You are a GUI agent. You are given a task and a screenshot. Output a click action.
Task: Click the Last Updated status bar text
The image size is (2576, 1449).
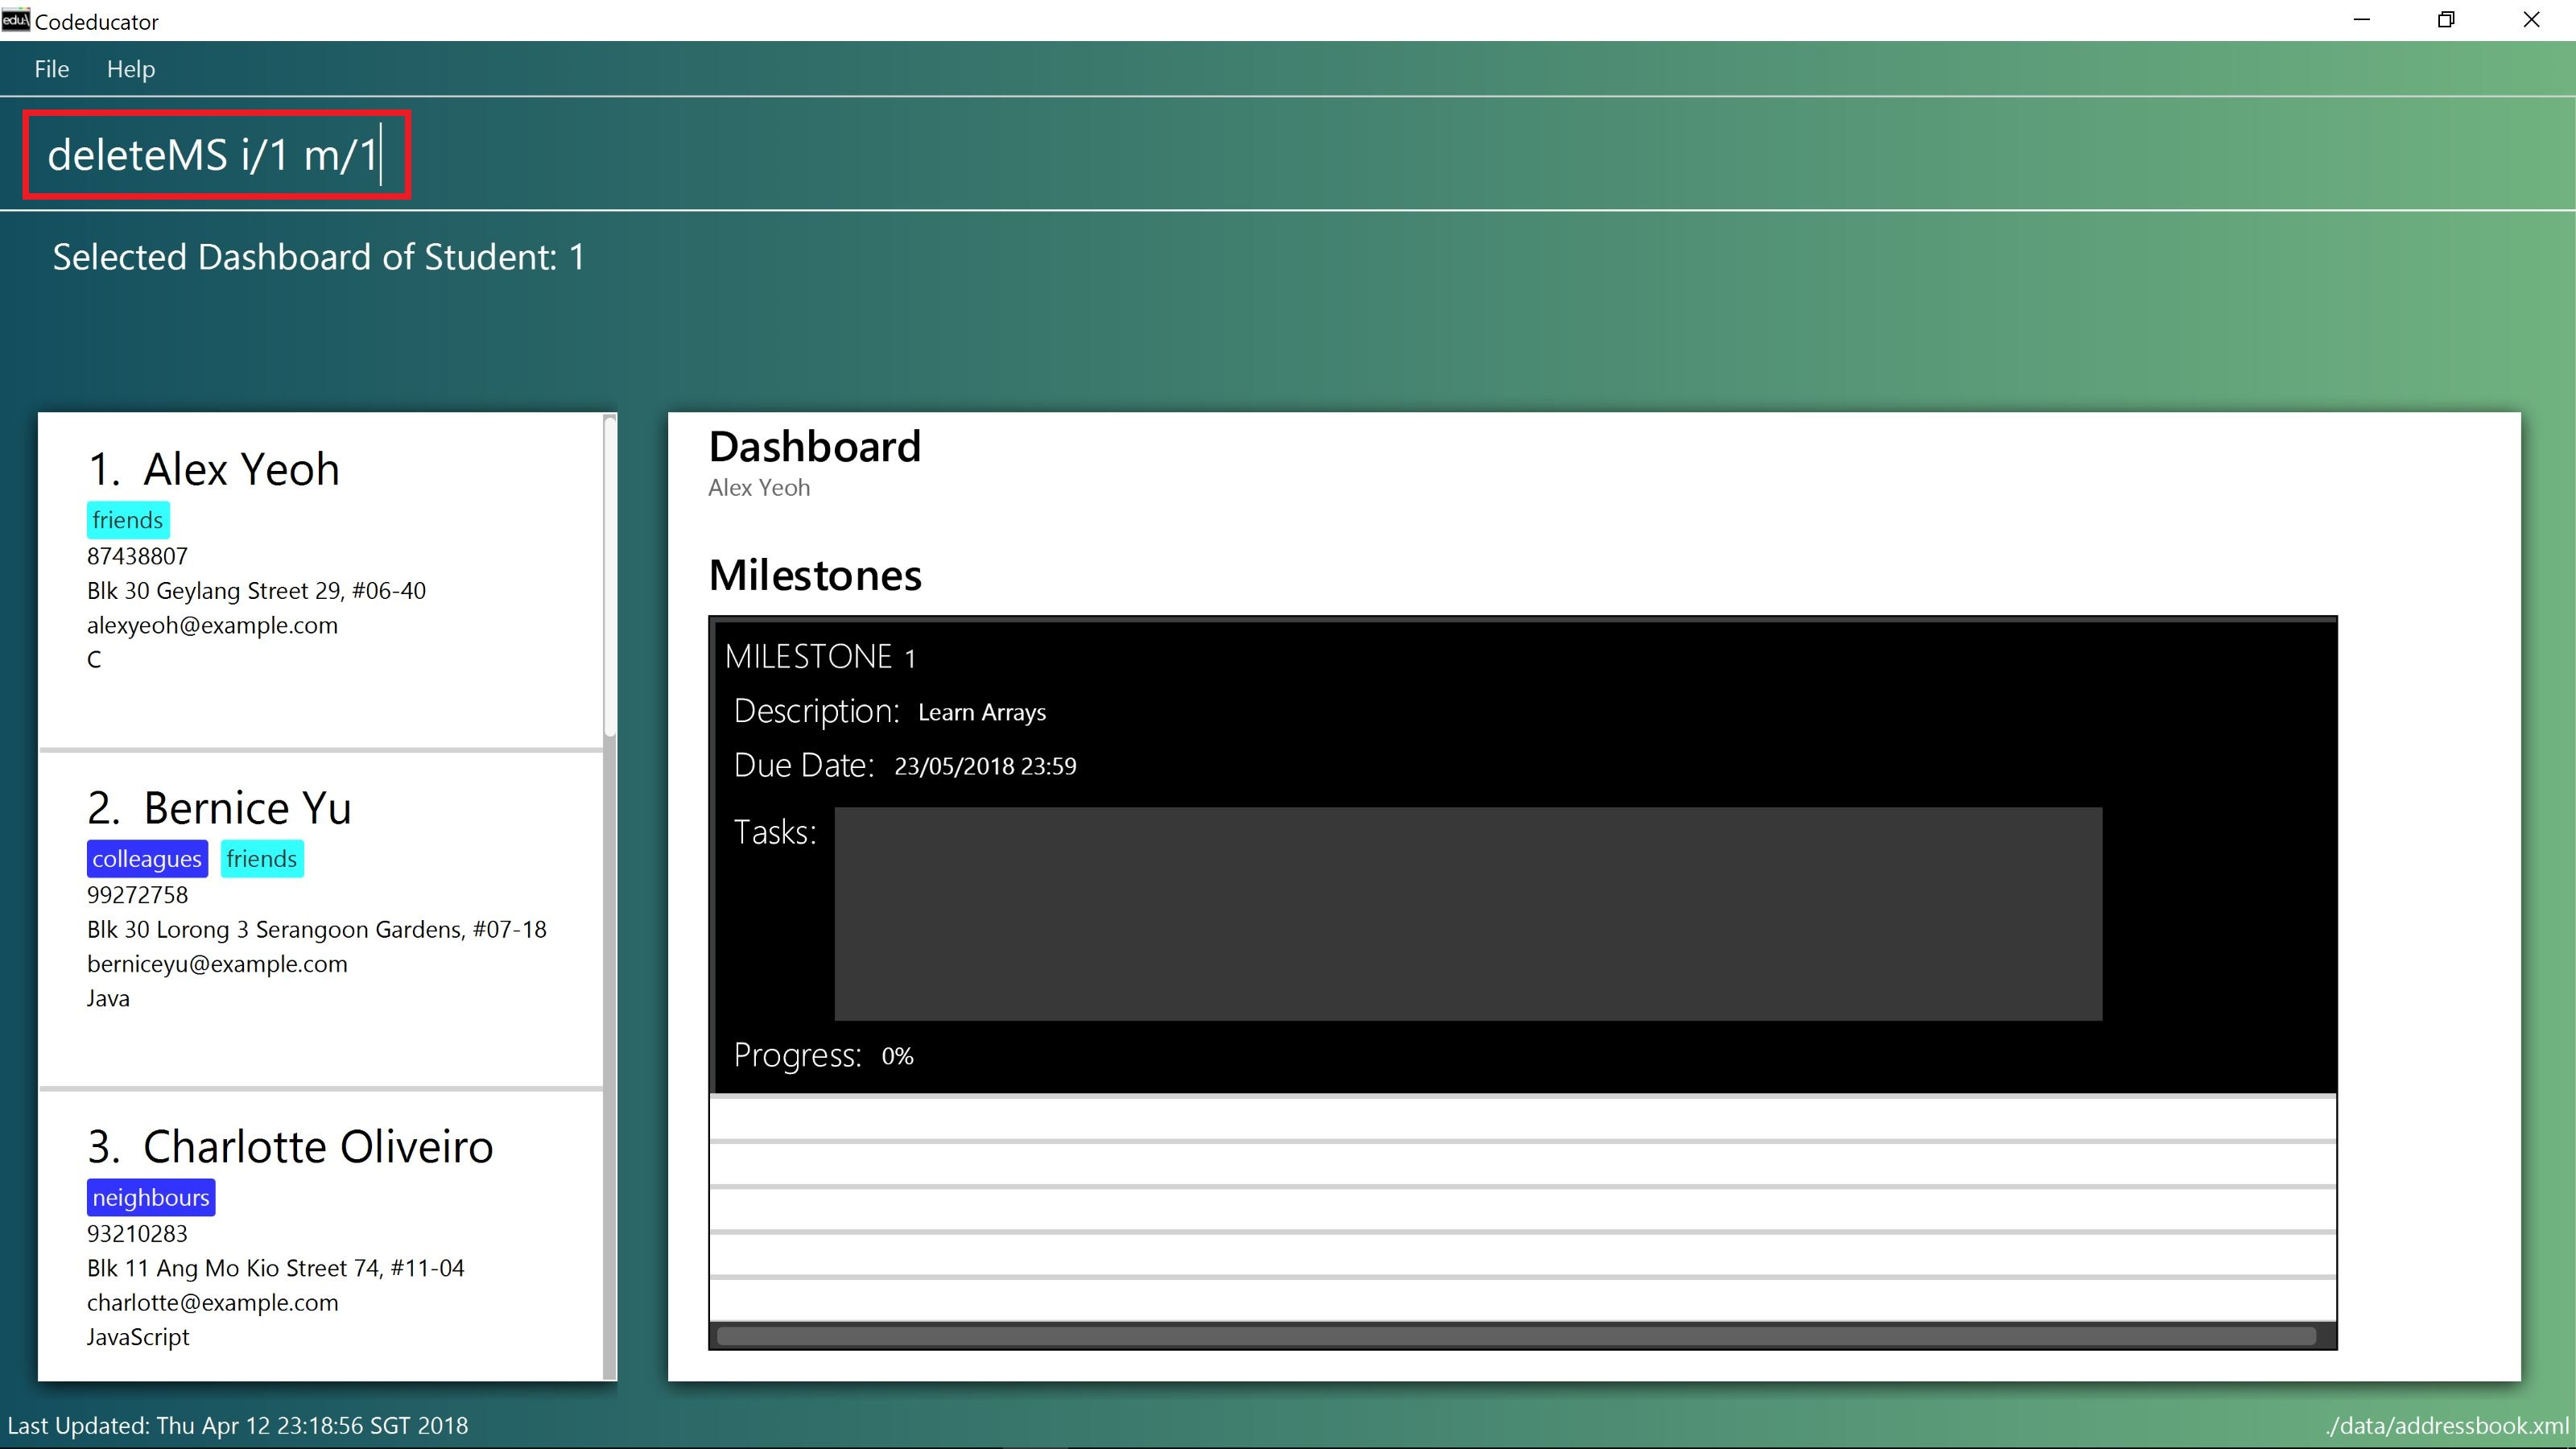(237, 1425)
